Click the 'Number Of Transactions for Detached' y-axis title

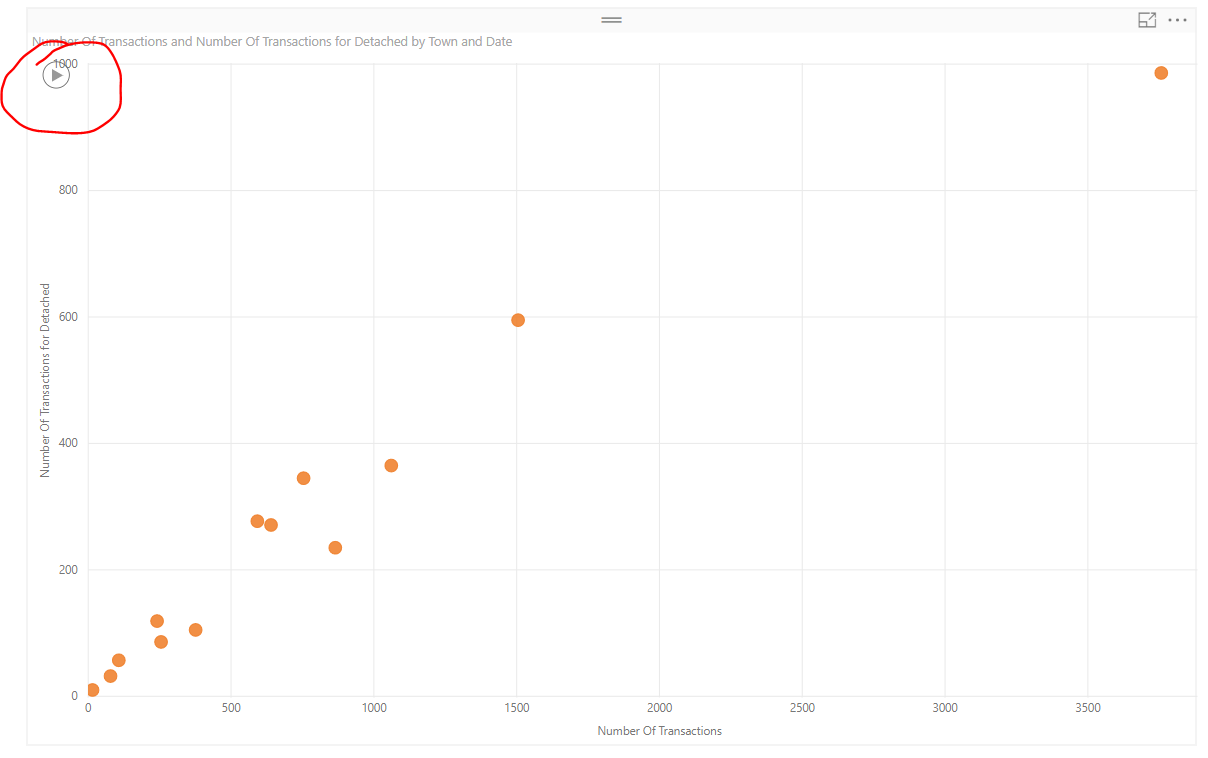(45, 380)
